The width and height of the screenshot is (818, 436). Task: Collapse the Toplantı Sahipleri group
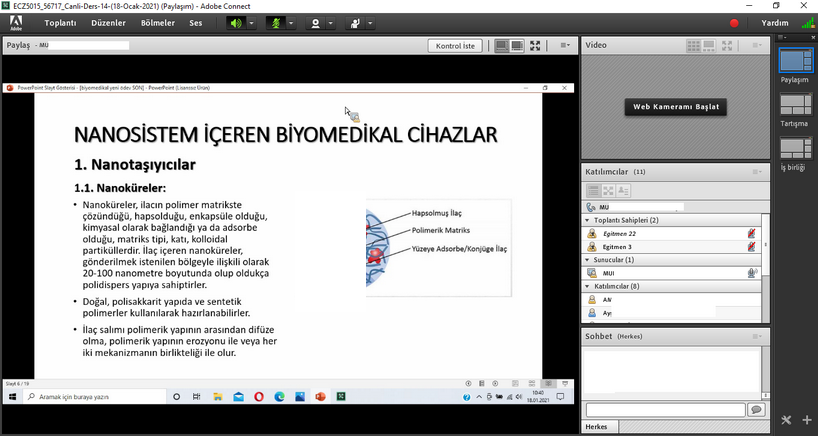[x=587, y=220]
